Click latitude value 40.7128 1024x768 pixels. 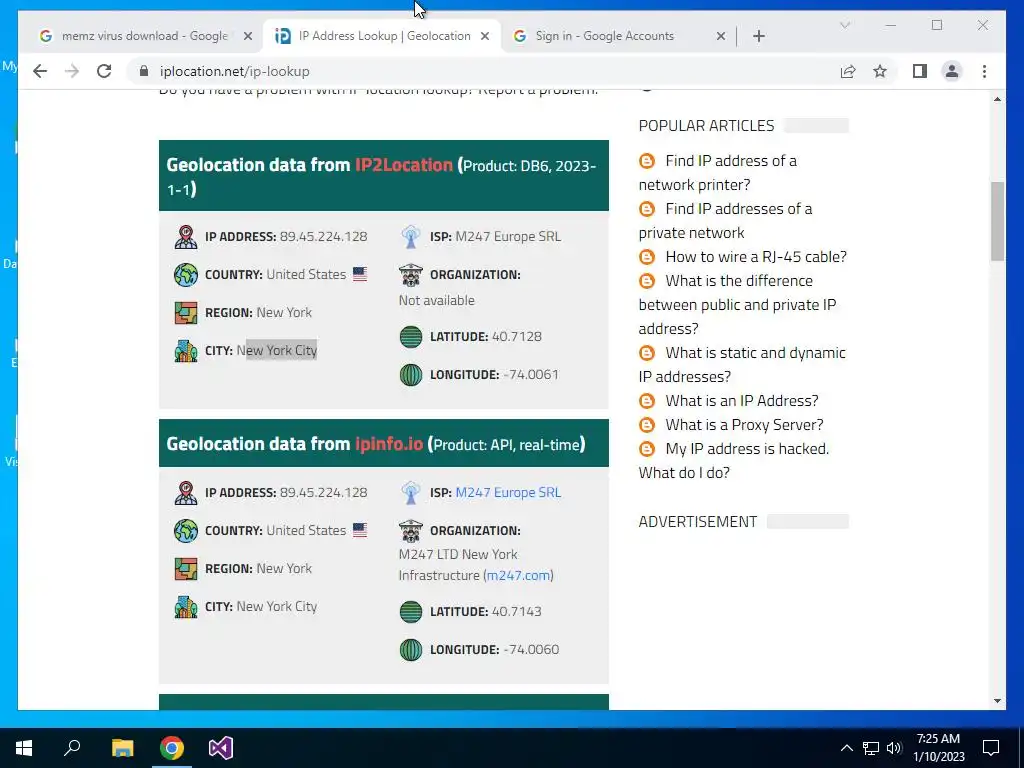click(517, 336)
